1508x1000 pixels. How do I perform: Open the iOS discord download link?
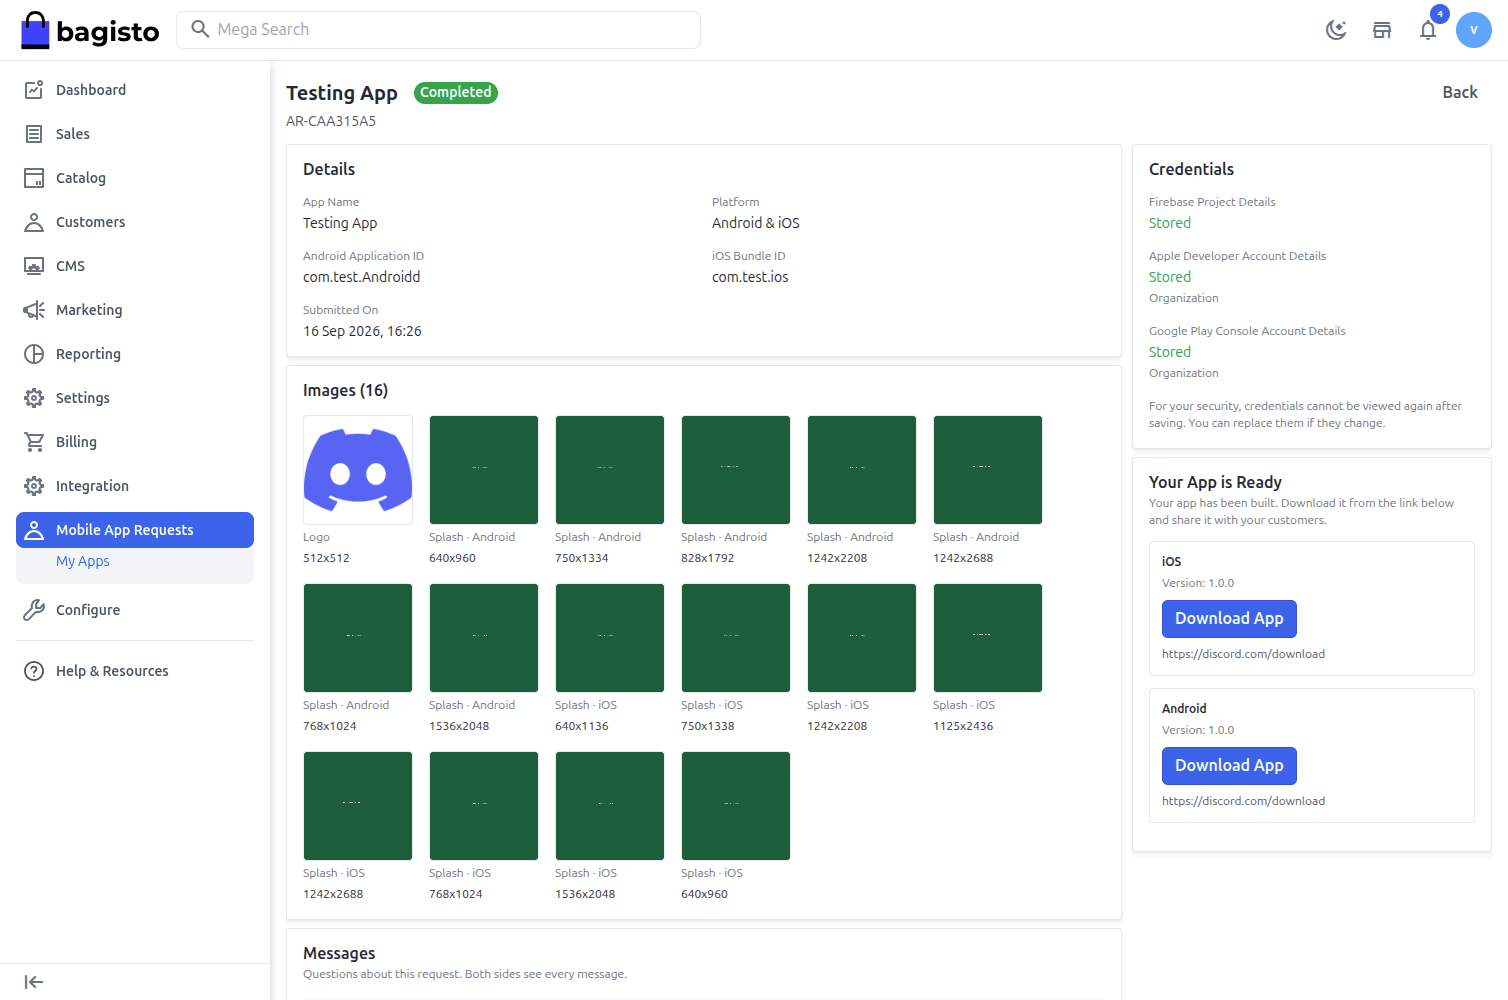(x=1243, y=654)
